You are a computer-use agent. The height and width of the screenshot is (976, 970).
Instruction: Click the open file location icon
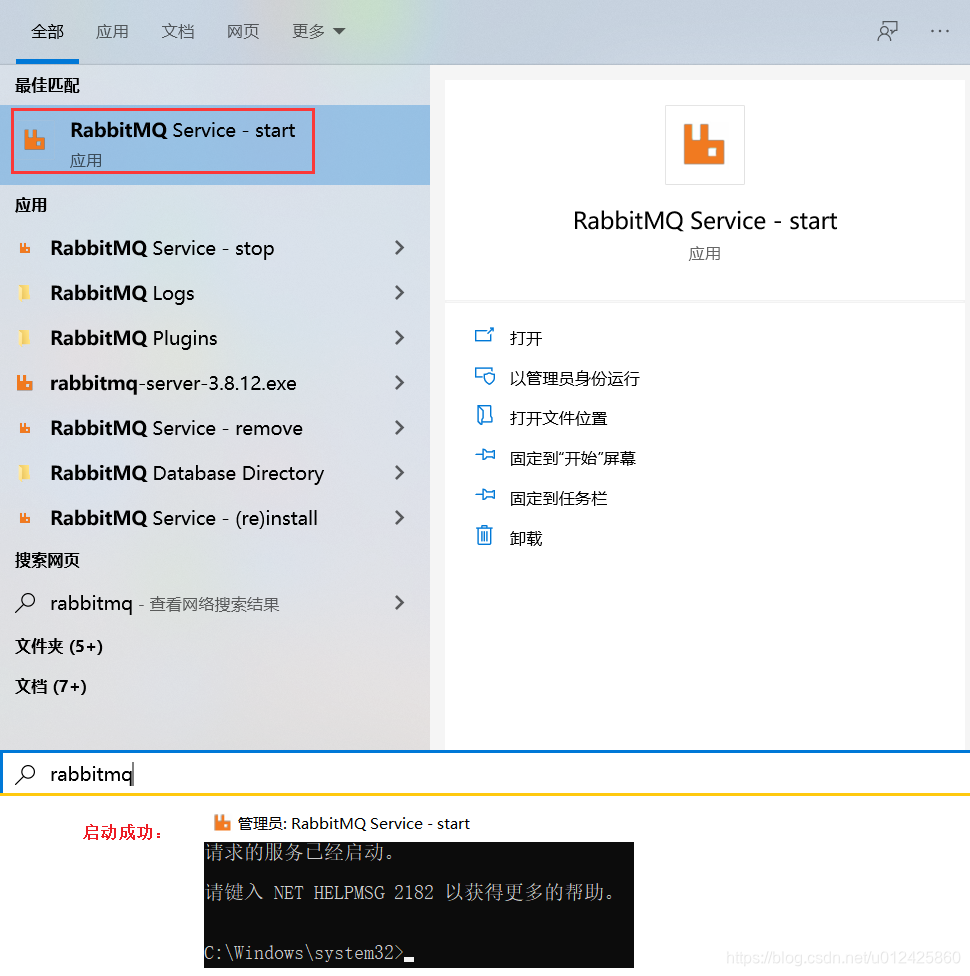484,415
